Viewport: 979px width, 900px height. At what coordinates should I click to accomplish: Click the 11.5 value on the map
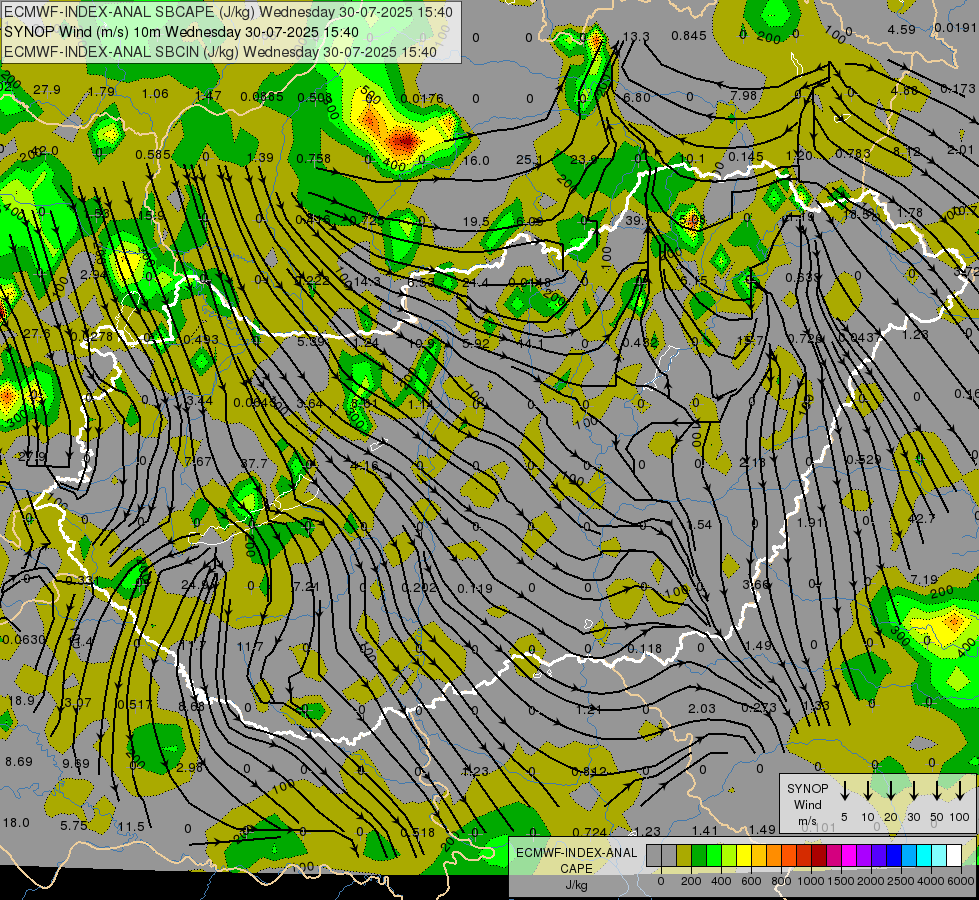[x=131, y=827]
